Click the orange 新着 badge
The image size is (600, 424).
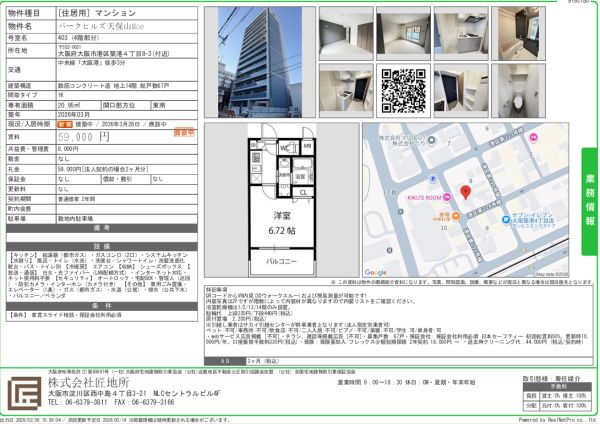[65, 124]
